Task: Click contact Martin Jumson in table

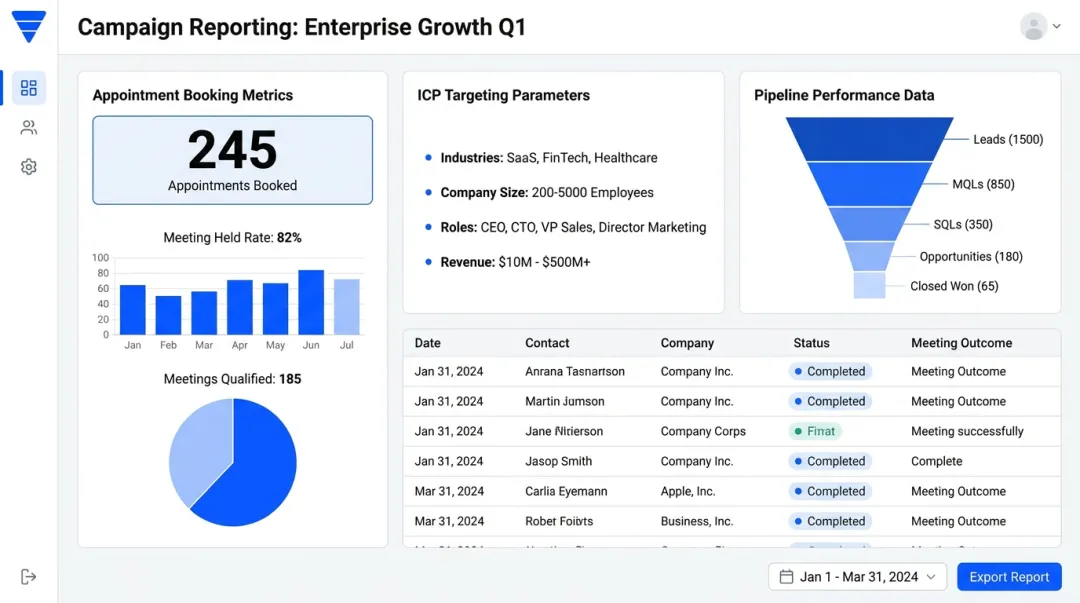Action: point(564,401)
